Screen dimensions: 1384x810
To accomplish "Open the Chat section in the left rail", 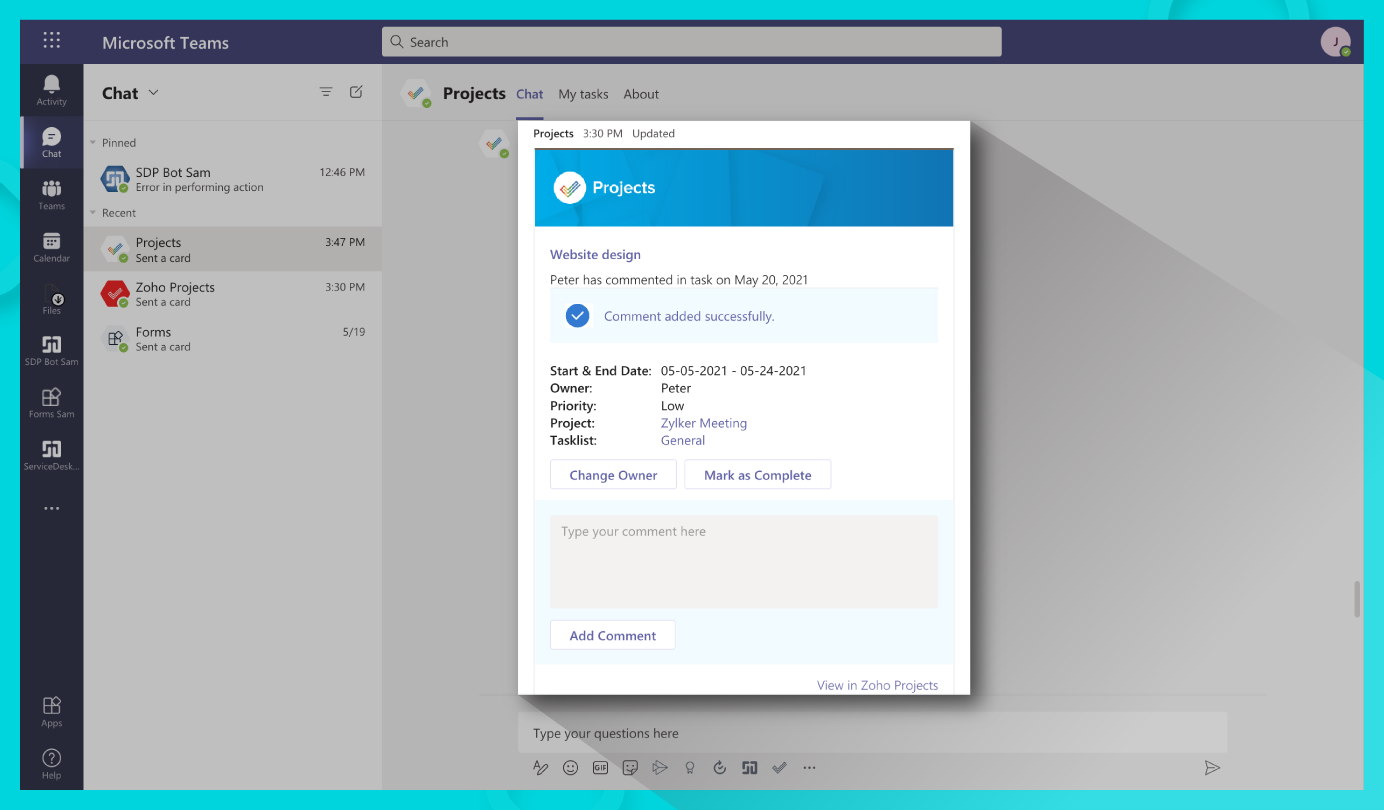I will [52, 142].
